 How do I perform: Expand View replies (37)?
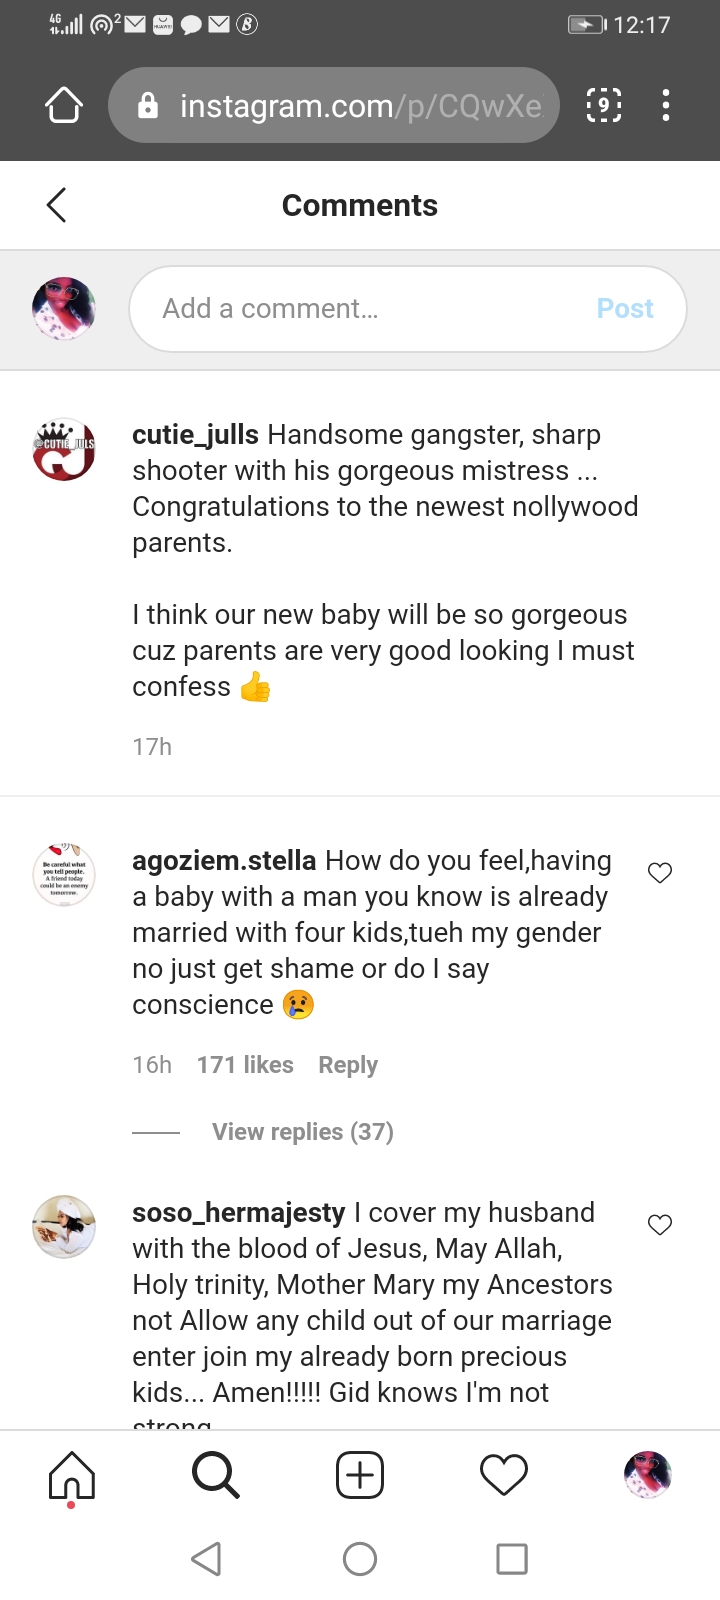pos(302,1132)
